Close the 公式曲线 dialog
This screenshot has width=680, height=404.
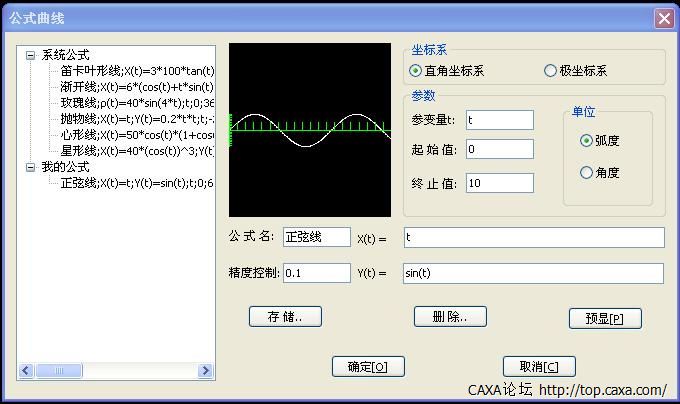pyautogui.click(x=664, y=18)
